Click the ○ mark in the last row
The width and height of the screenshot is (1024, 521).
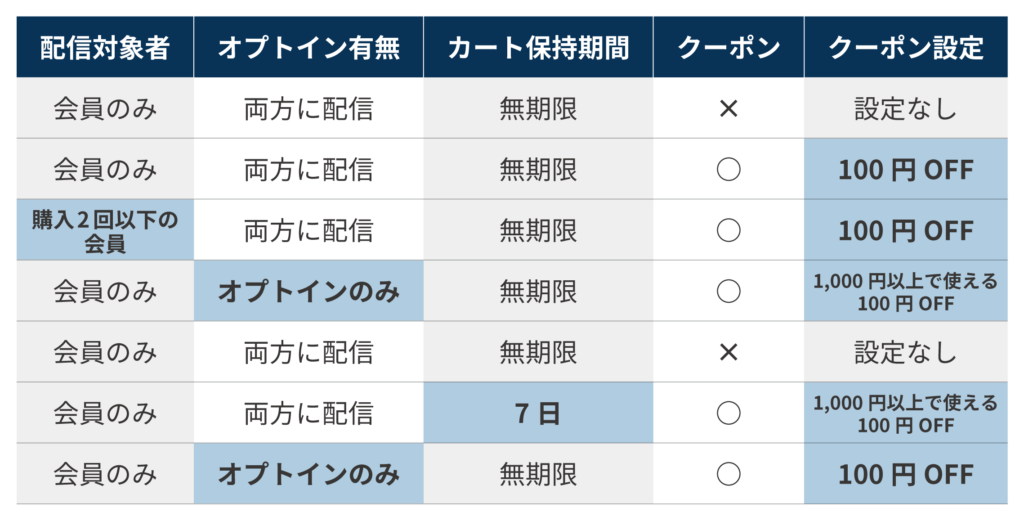728,474
